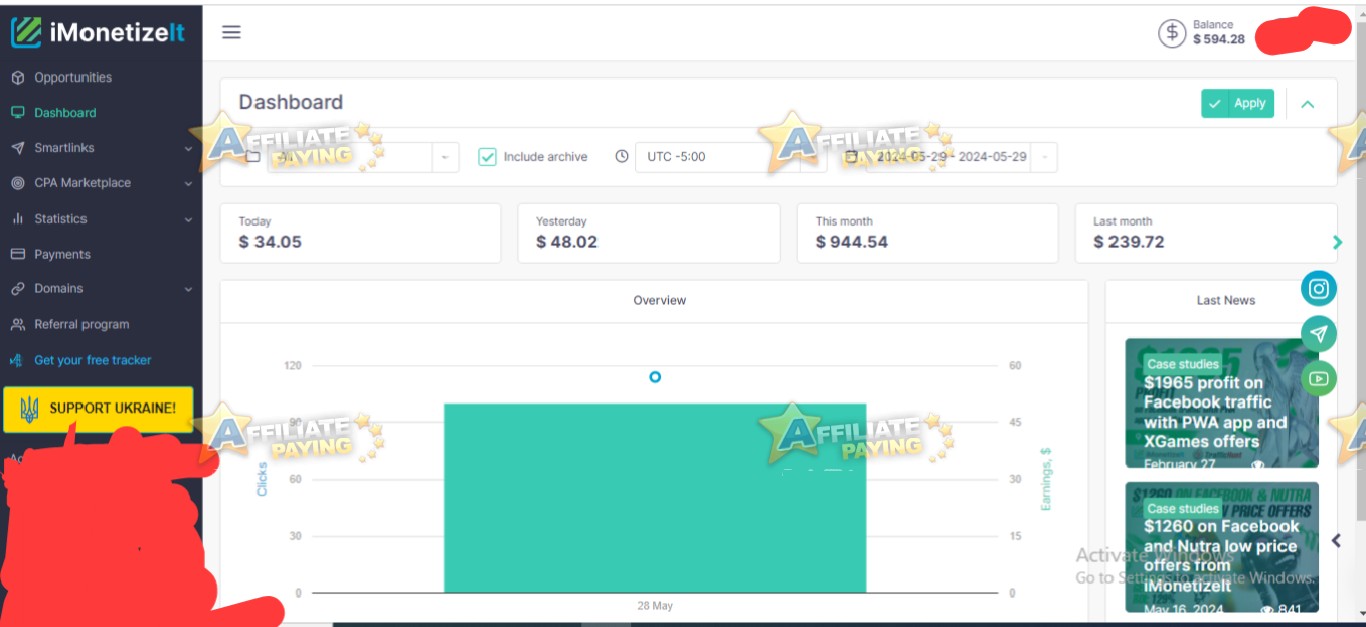The height and width of the screenshot is (627, 1366).
Task: Click the Smartlinks paper plane icon
Action: pyautogui.click(x=17, y=148)
